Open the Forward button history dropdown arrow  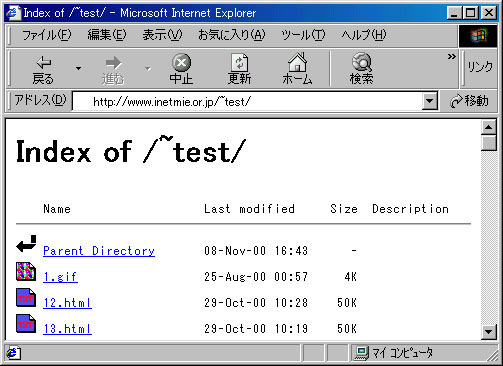[148, 69]
